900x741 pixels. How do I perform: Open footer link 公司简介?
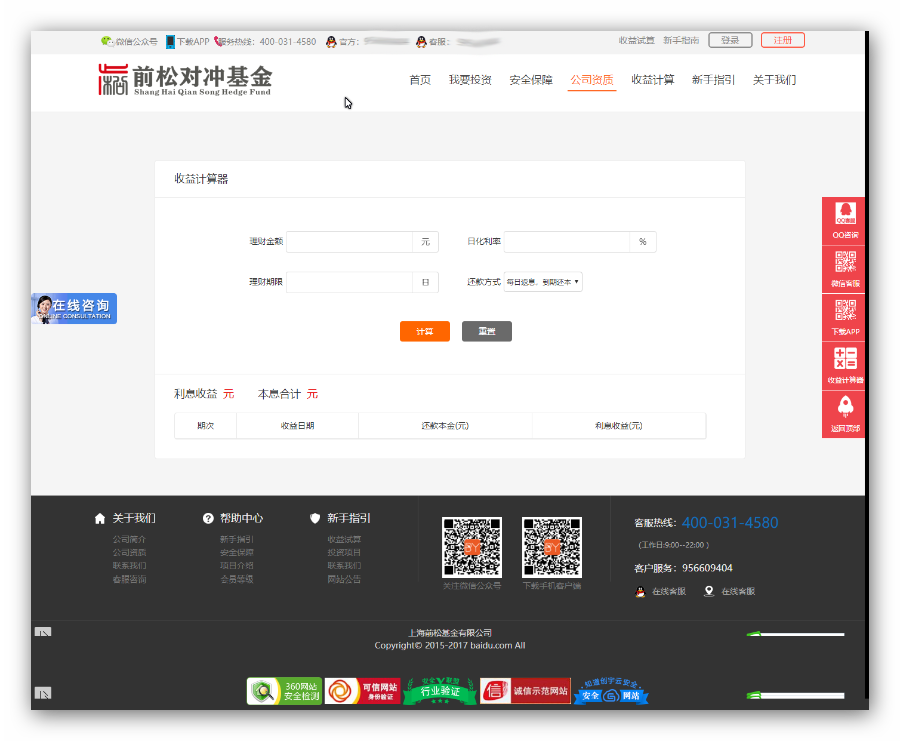pos(129,540)
